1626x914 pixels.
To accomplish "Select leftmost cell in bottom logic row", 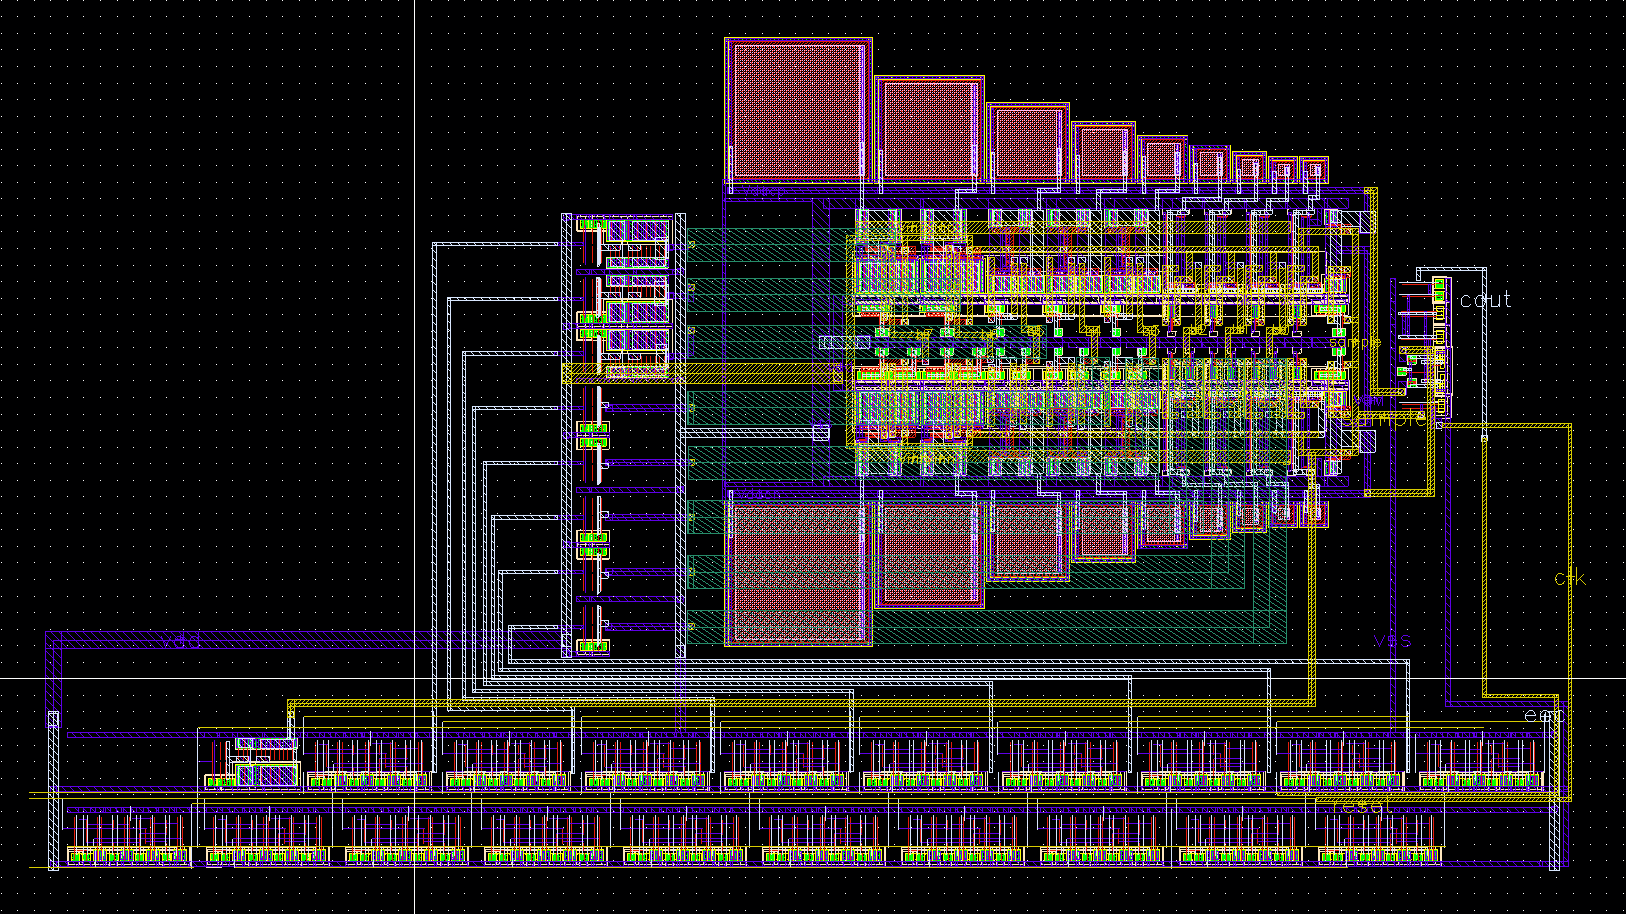I will 127,838.
